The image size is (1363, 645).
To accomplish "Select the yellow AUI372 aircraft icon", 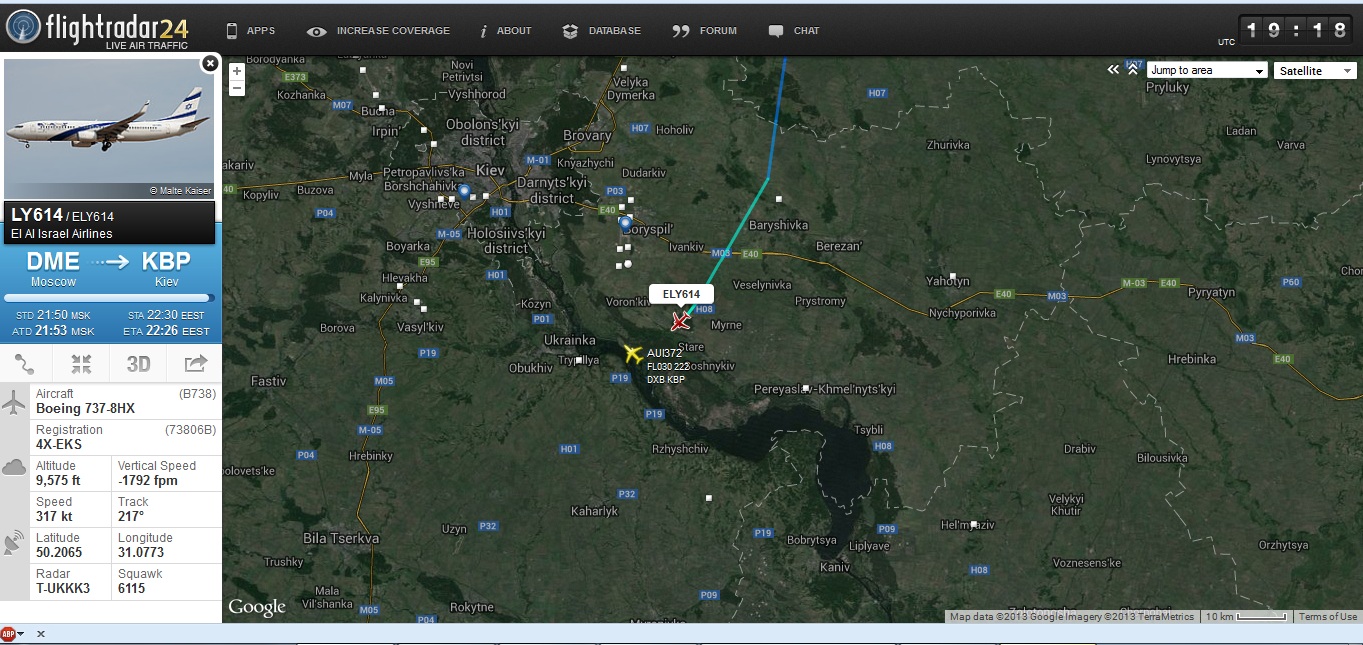I will tap(632, 354).
